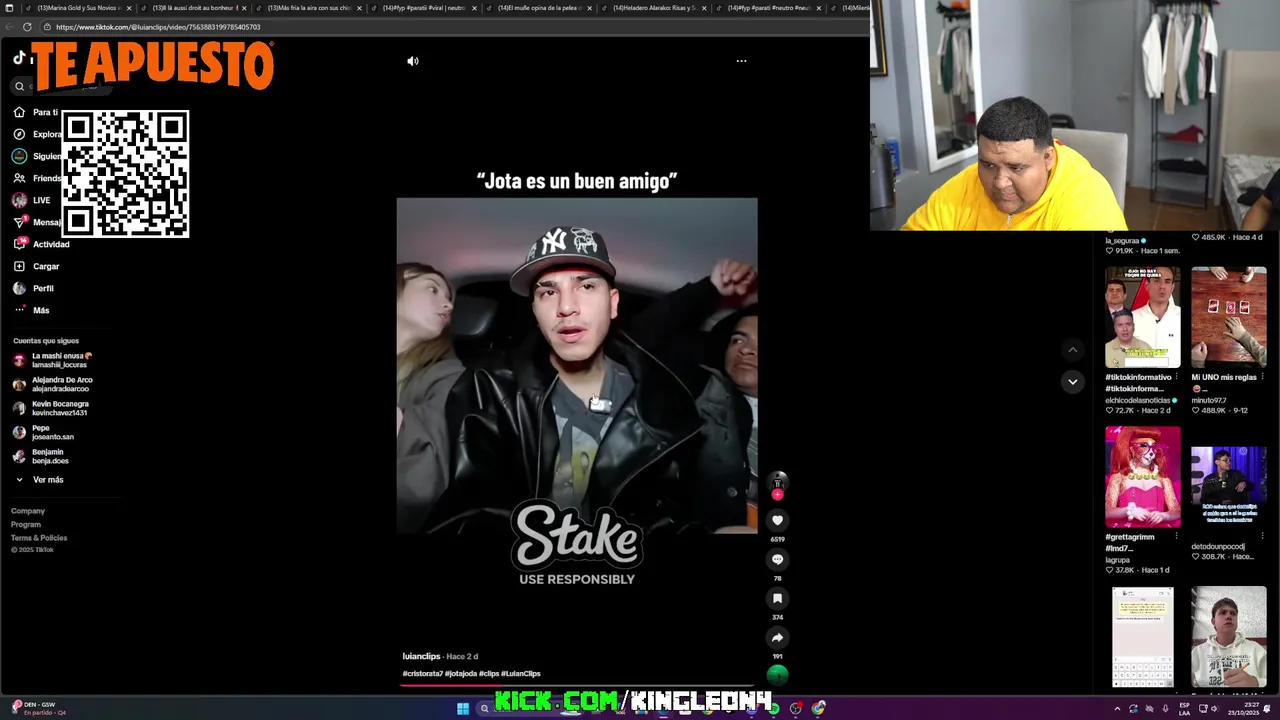
Task: Close the Marina Gold y Sus Novios tab
Action: click(128, 8)
